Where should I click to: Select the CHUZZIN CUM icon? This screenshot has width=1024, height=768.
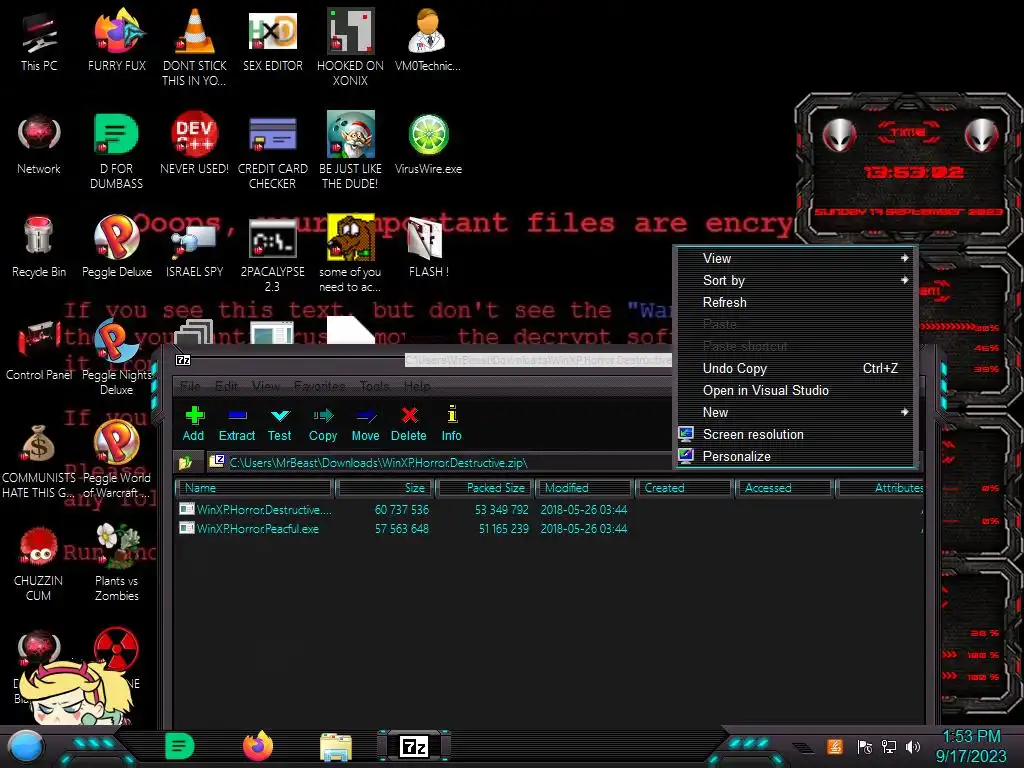pos(39,564)
